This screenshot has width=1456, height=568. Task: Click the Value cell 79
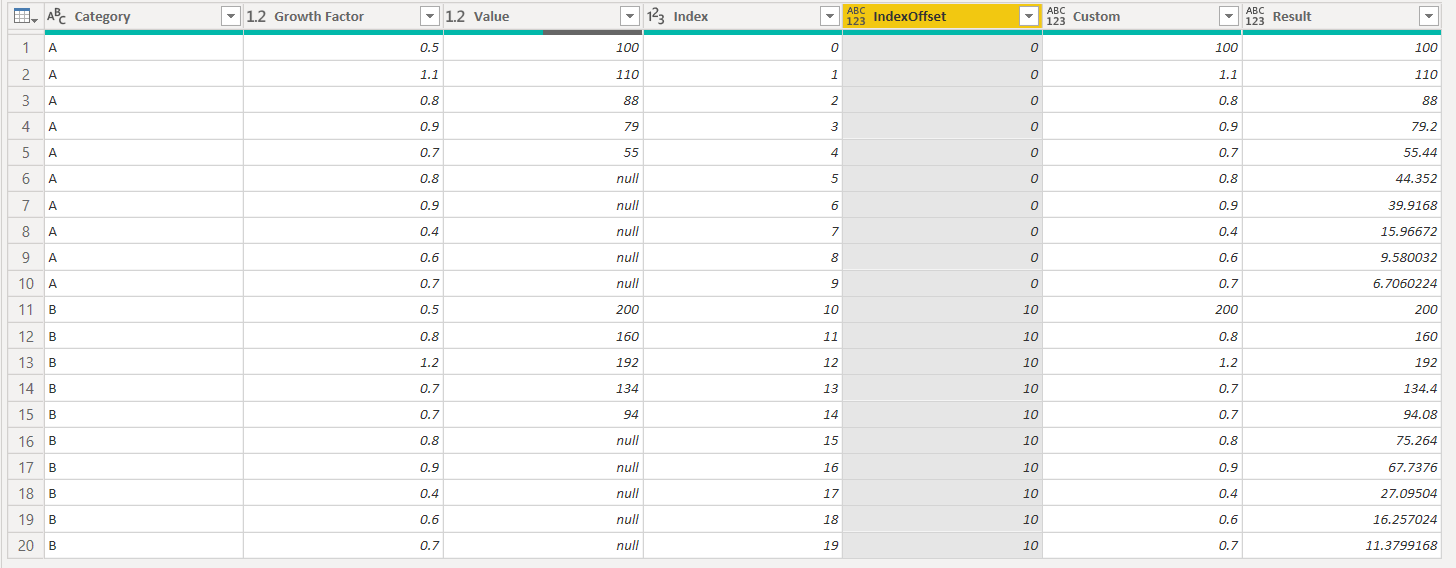543,126
